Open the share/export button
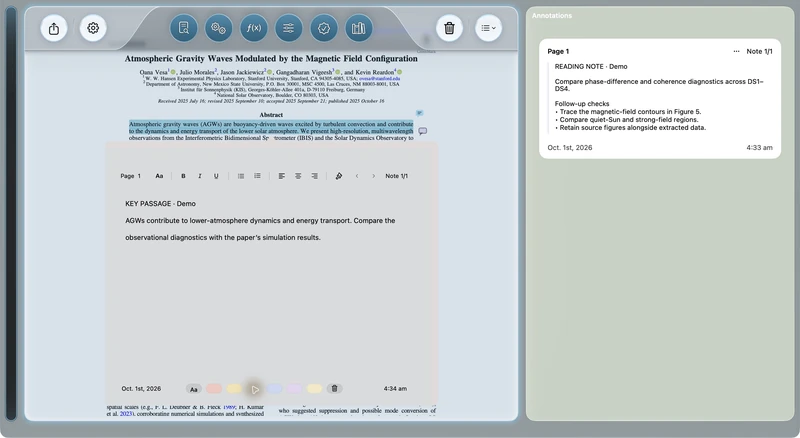 pyautogui.click(x=54, y=28)
